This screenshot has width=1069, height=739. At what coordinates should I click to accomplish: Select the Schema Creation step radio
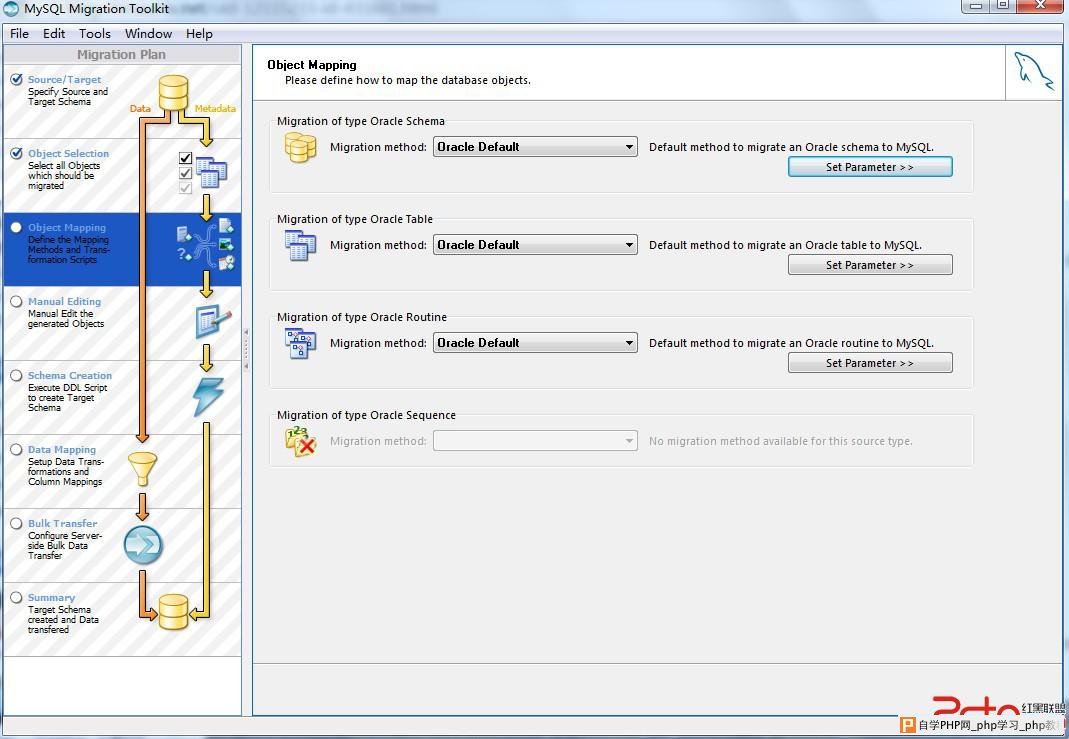[x=16, y=376]
